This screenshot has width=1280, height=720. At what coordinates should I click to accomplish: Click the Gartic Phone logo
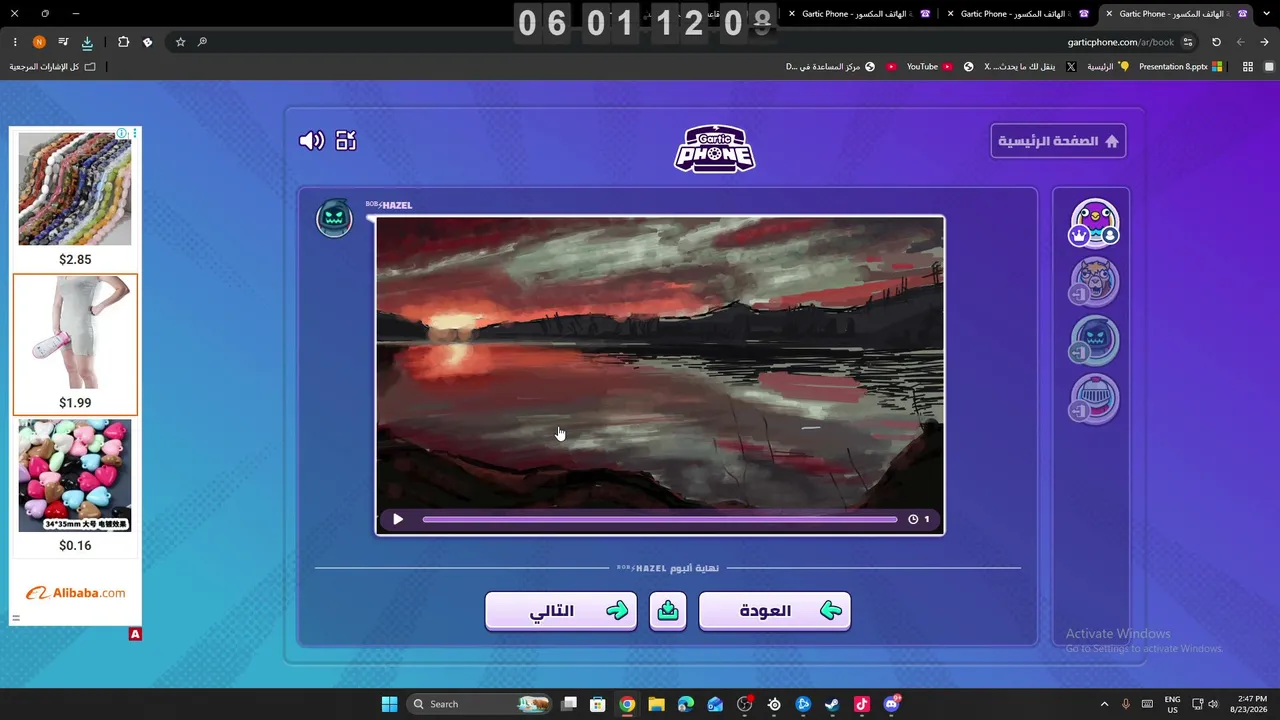tap(714, 149)
